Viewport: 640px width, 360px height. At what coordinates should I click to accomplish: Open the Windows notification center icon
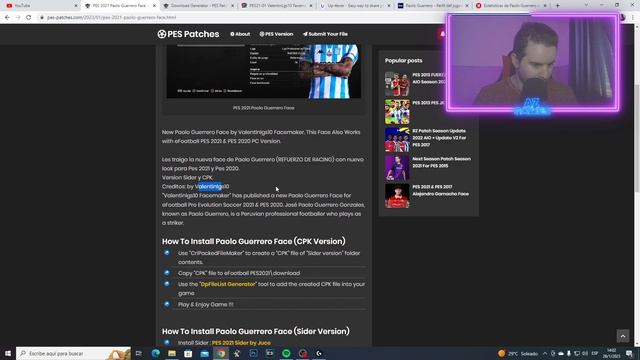(x=629, y=353)
